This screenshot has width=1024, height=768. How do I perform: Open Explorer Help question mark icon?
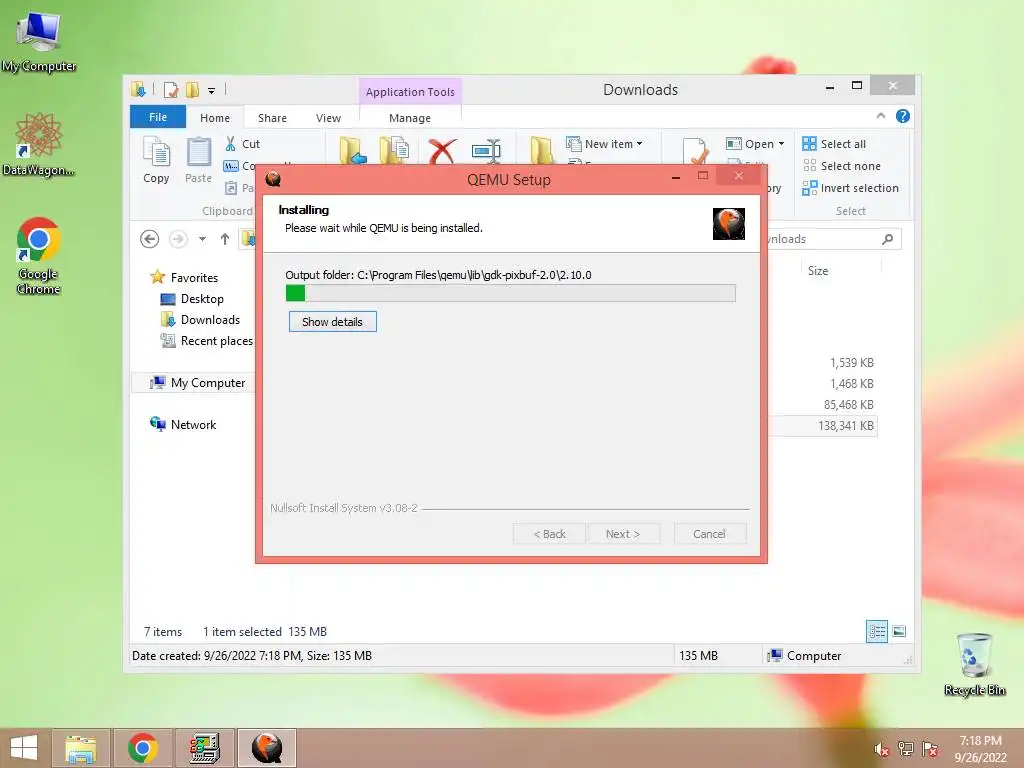click(x=903, y=116)
